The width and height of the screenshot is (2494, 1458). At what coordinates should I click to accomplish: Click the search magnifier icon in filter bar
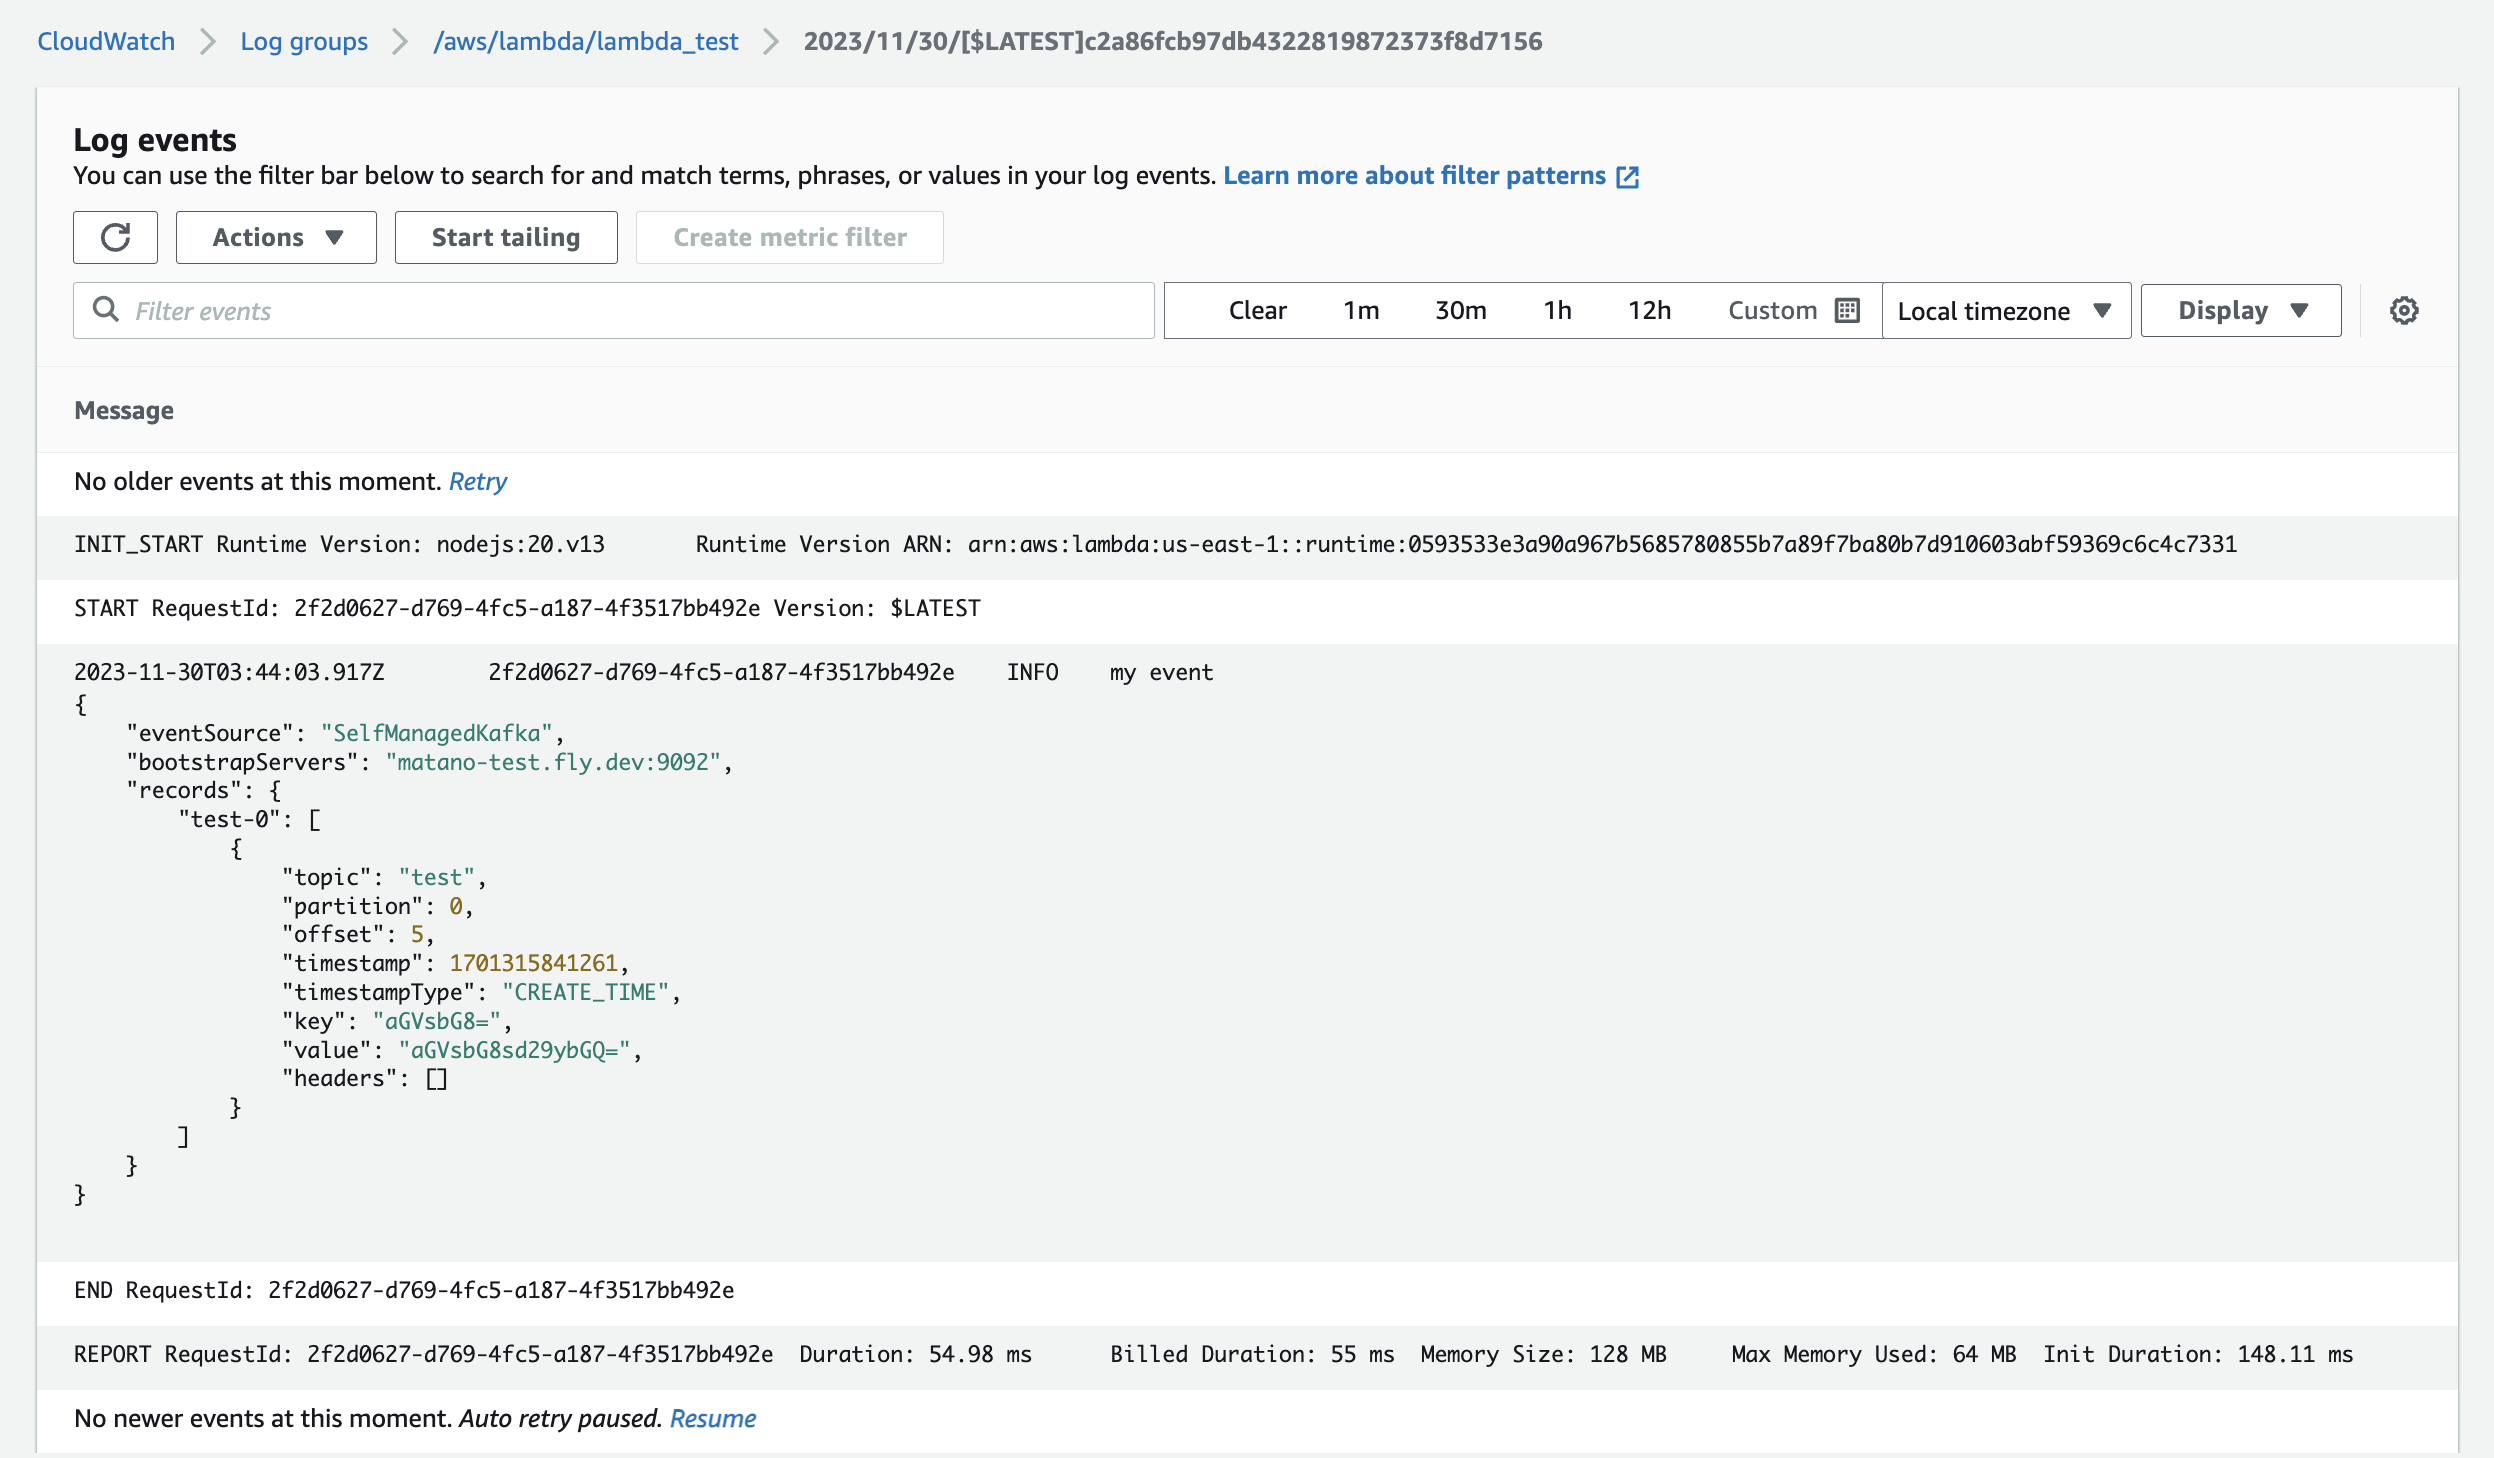coord(105,310)
